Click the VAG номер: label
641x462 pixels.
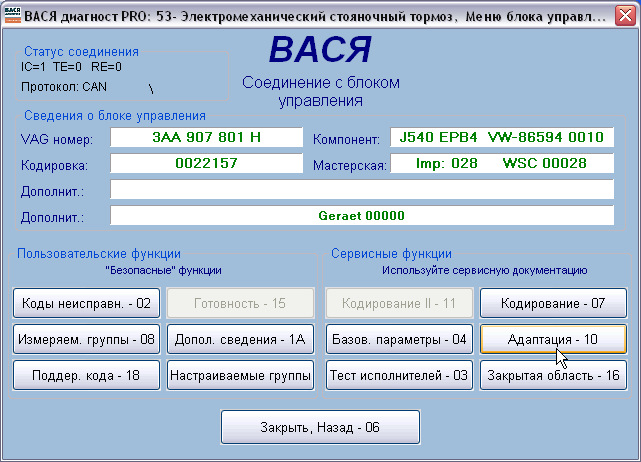tap(57, 139)
